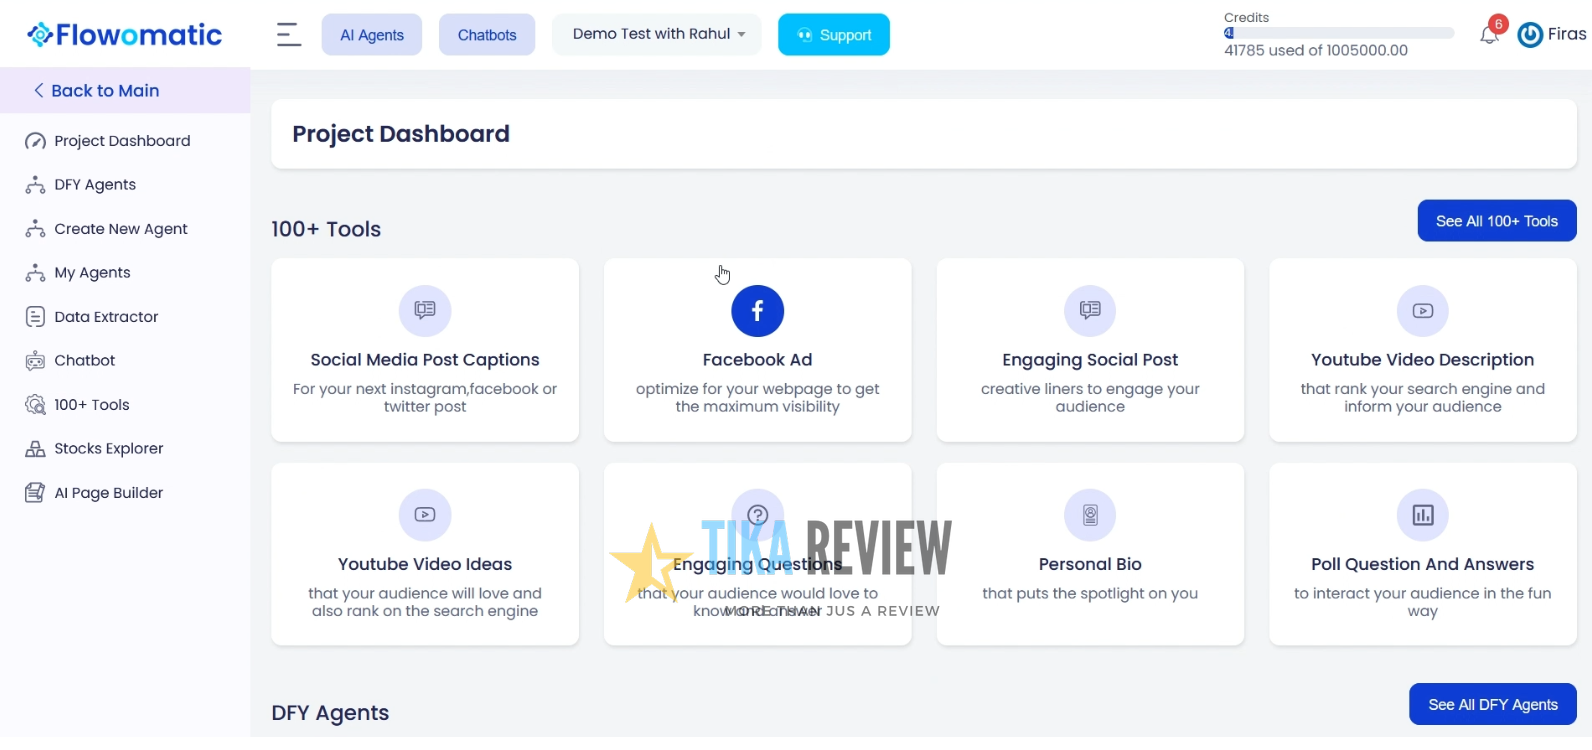The image size is (1592, 750).
Task: Click the Youtube Video Ideas icon
Action: coord(425,515)
